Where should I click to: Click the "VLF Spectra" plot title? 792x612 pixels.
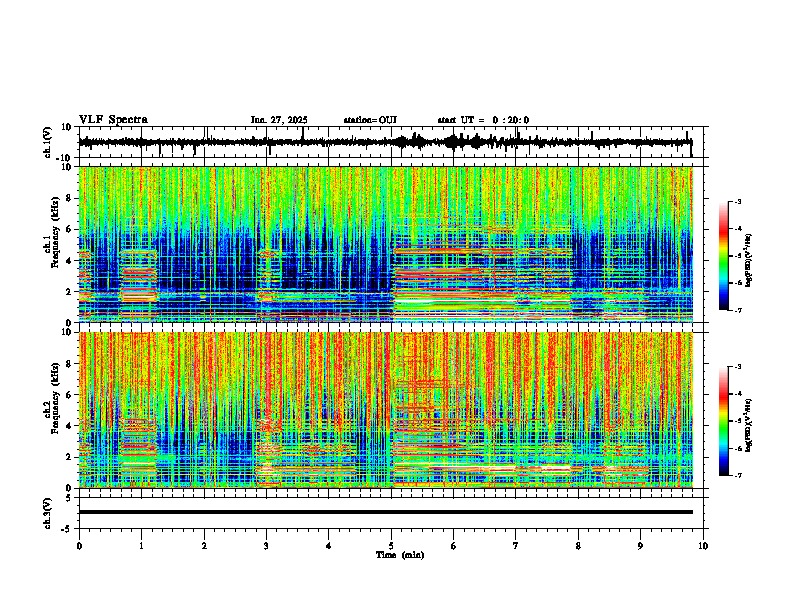(x=113, y=120)
